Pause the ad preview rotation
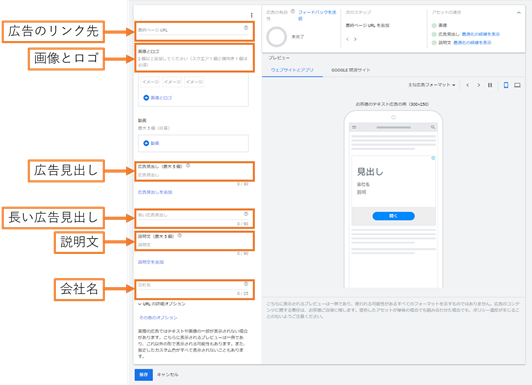The height and width of the screenshot is (385, 532). point(490,85)
